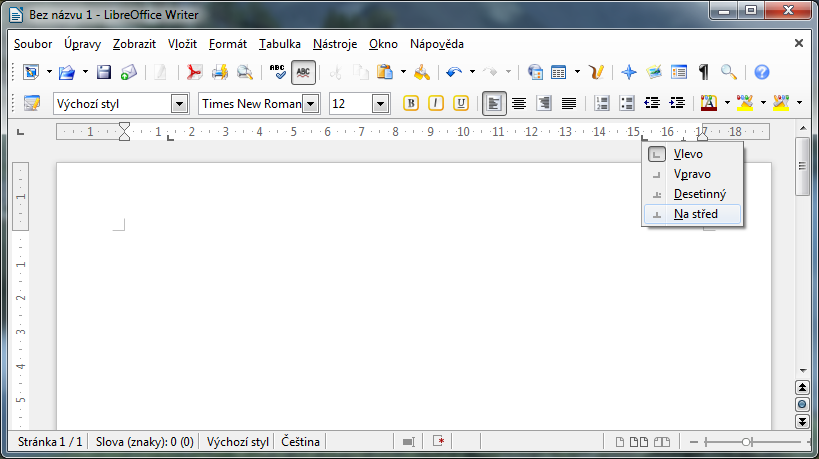Align text left
The height and width of the screenshot is (459, 819).
[494, 103]
